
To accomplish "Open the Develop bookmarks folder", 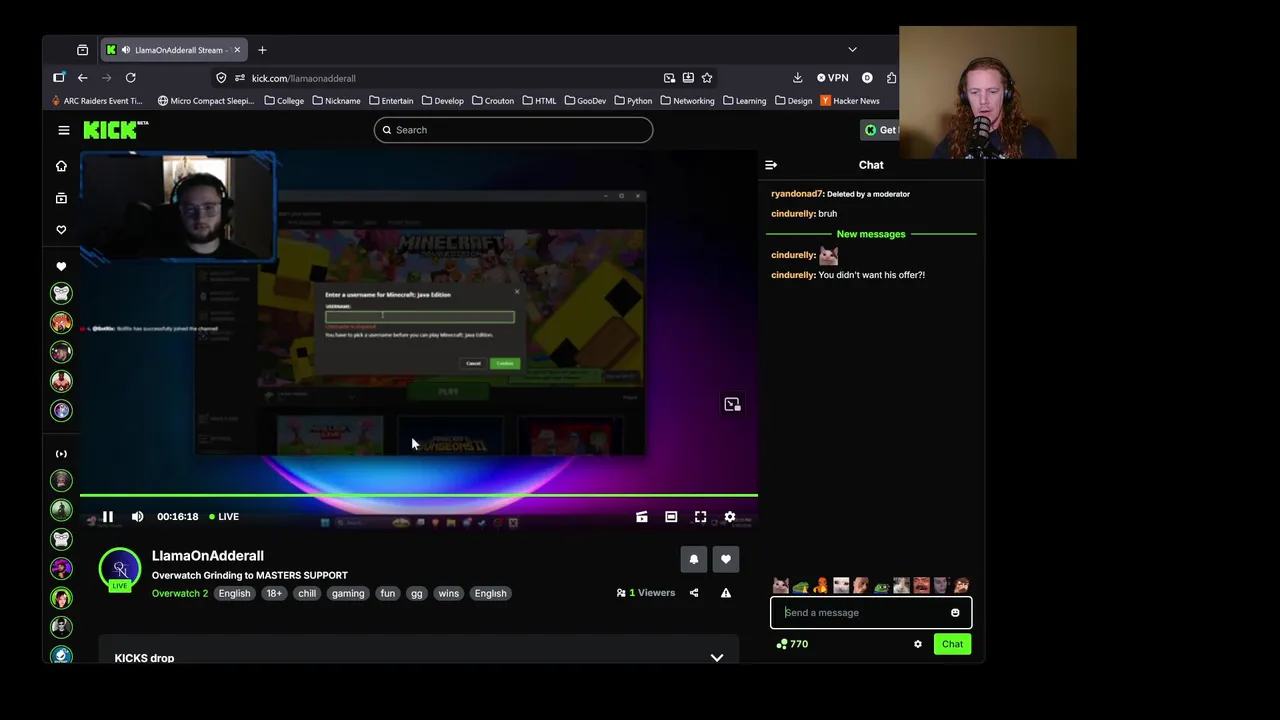I will coord(443,101).
